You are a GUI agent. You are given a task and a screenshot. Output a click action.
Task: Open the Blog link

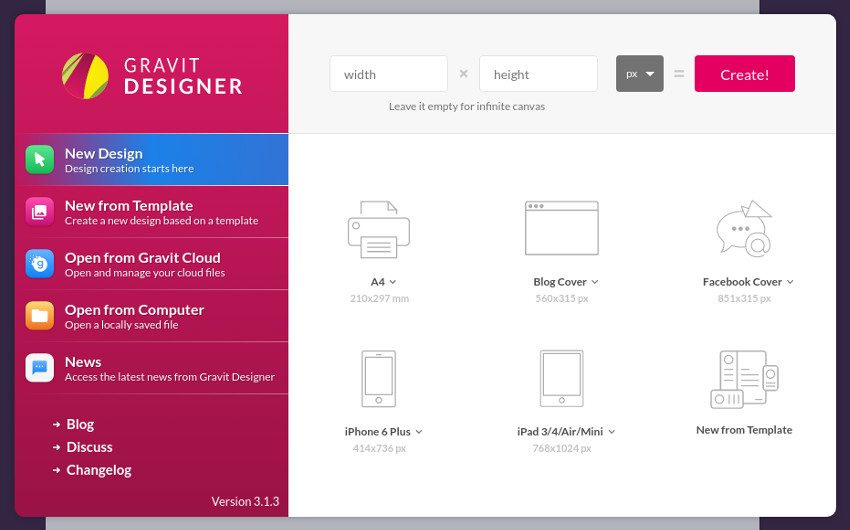80,424
